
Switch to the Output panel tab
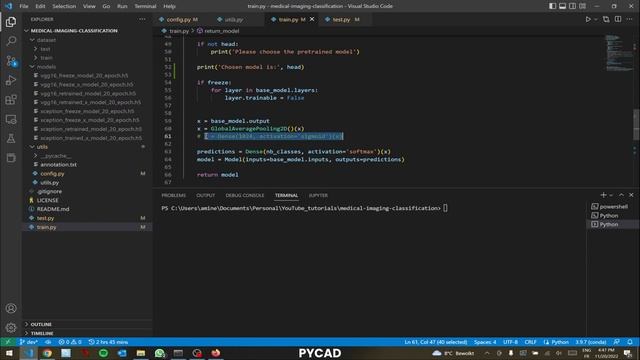[x=205, y=196]
